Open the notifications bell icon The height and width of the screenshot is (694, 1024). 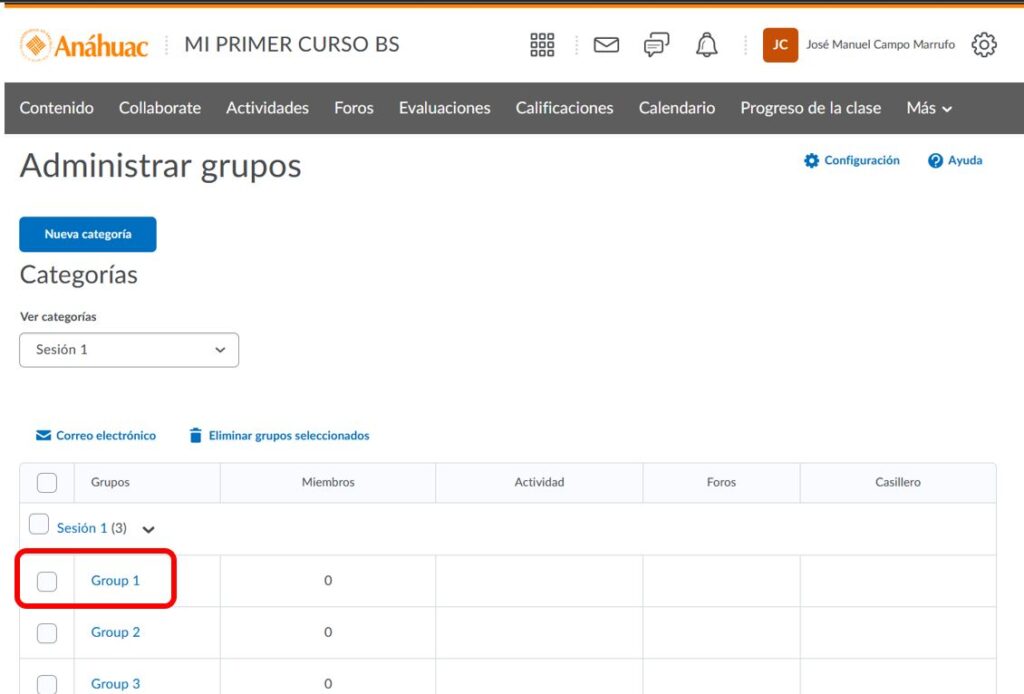(707, 45)
